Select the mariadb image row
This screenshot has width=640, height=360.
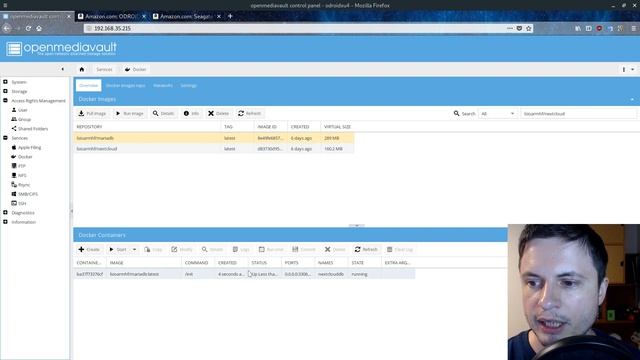coord(214,138)
